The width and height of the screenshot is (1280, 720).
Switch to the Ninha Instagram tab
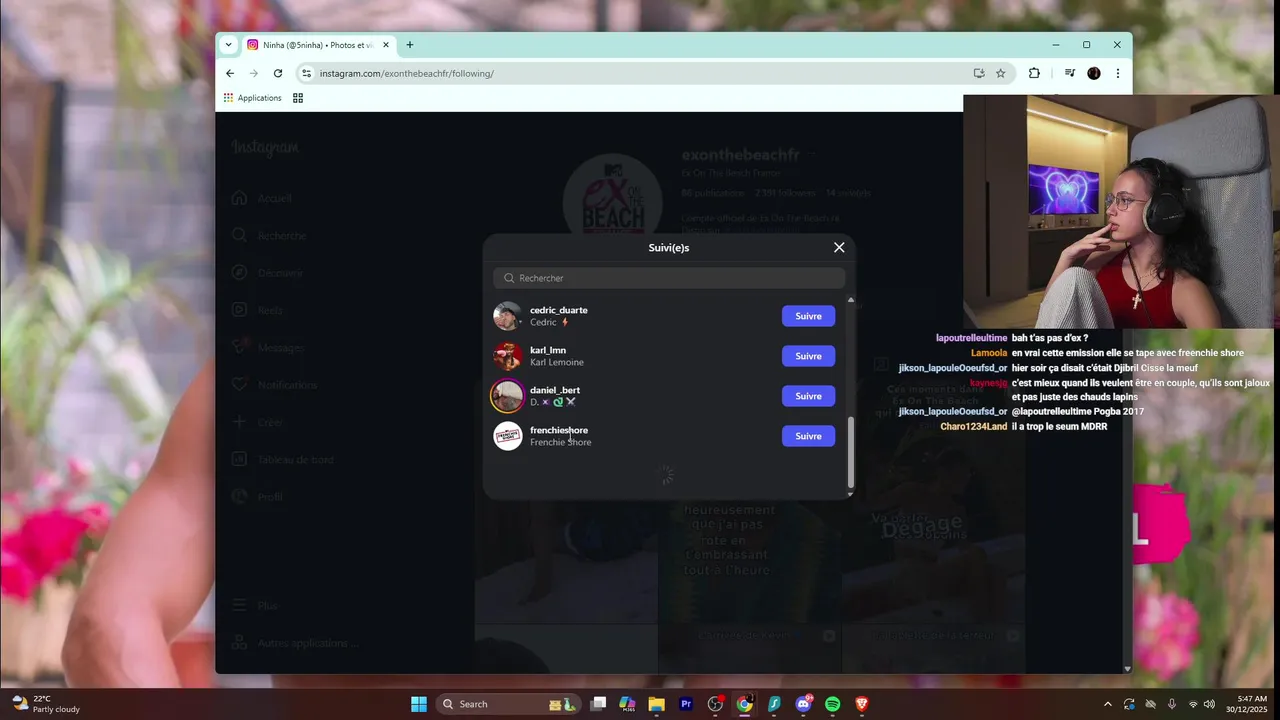318,45
